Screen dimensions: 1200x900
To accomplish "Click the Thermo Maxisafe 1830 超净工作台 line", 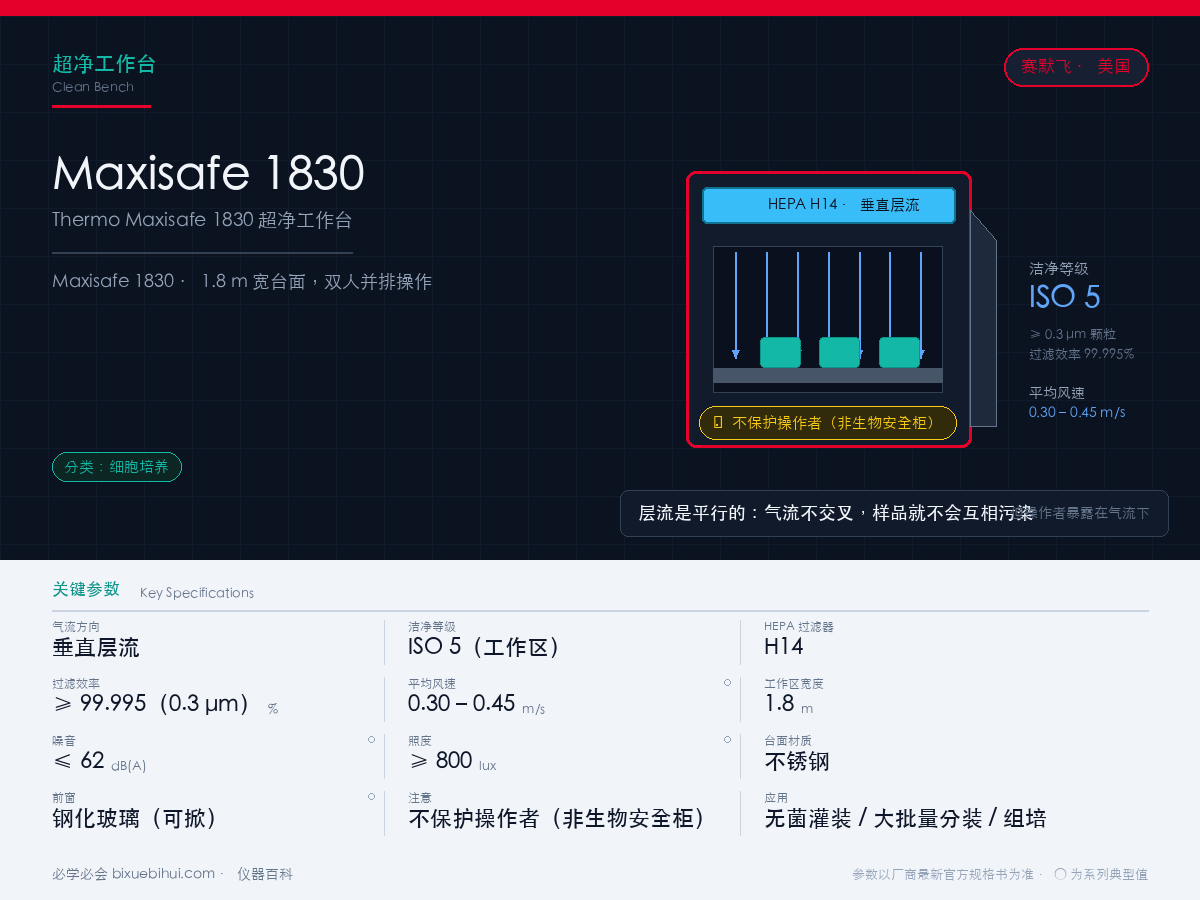I will tap(202, 220).
